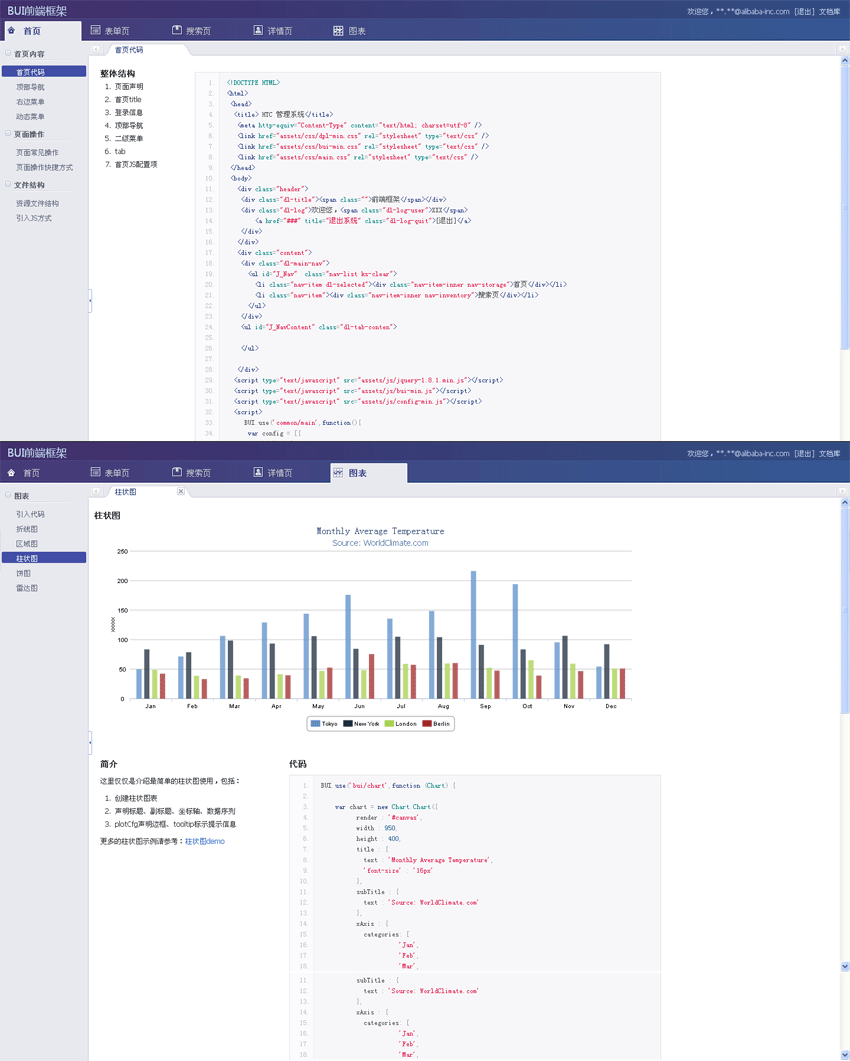
Task: Close the 柱状图 tab with its X icon
Action: [x=181, y=492]
